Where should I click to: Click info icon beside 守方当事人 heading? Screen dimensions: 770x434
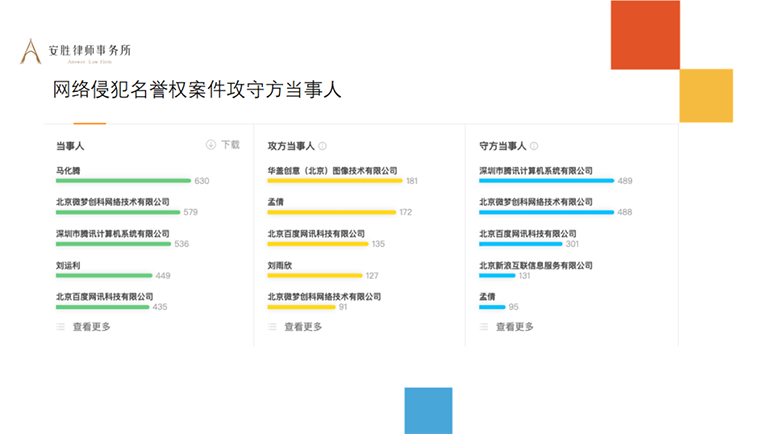pyautogui.click(x=534, y=146)
